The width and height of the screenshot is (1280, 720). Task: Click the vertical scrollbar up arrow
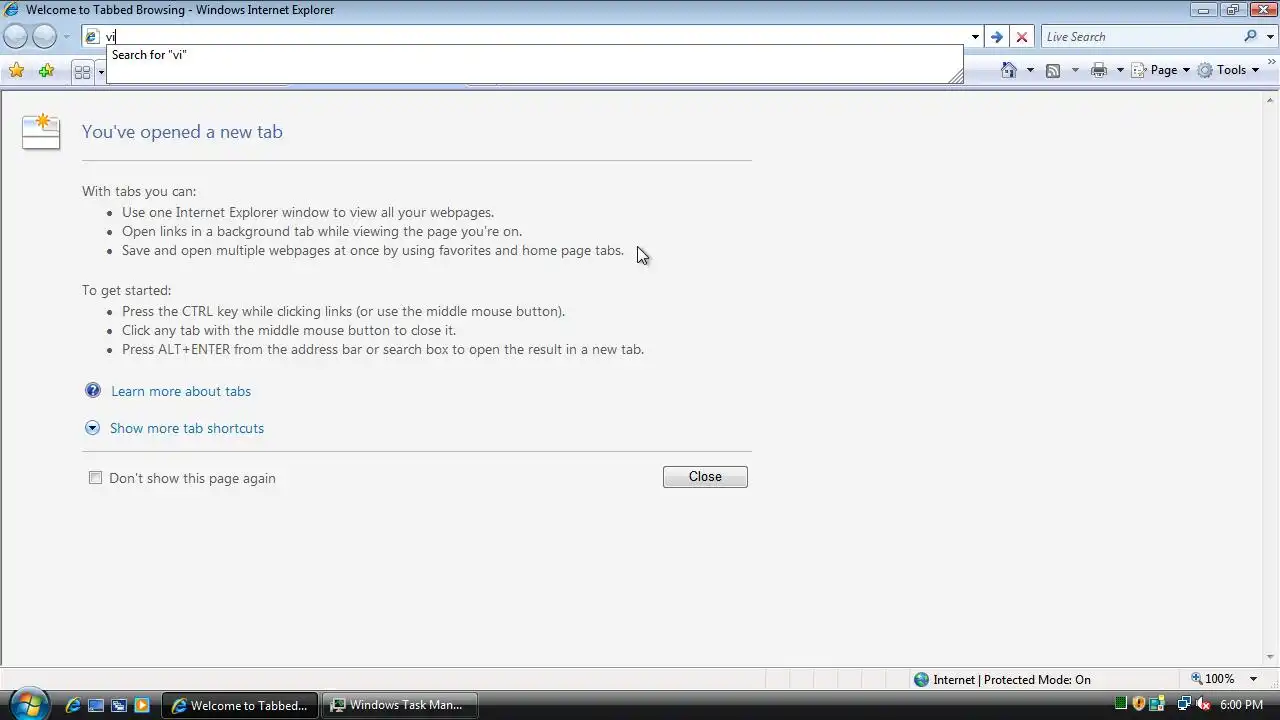coord(1271,99)
